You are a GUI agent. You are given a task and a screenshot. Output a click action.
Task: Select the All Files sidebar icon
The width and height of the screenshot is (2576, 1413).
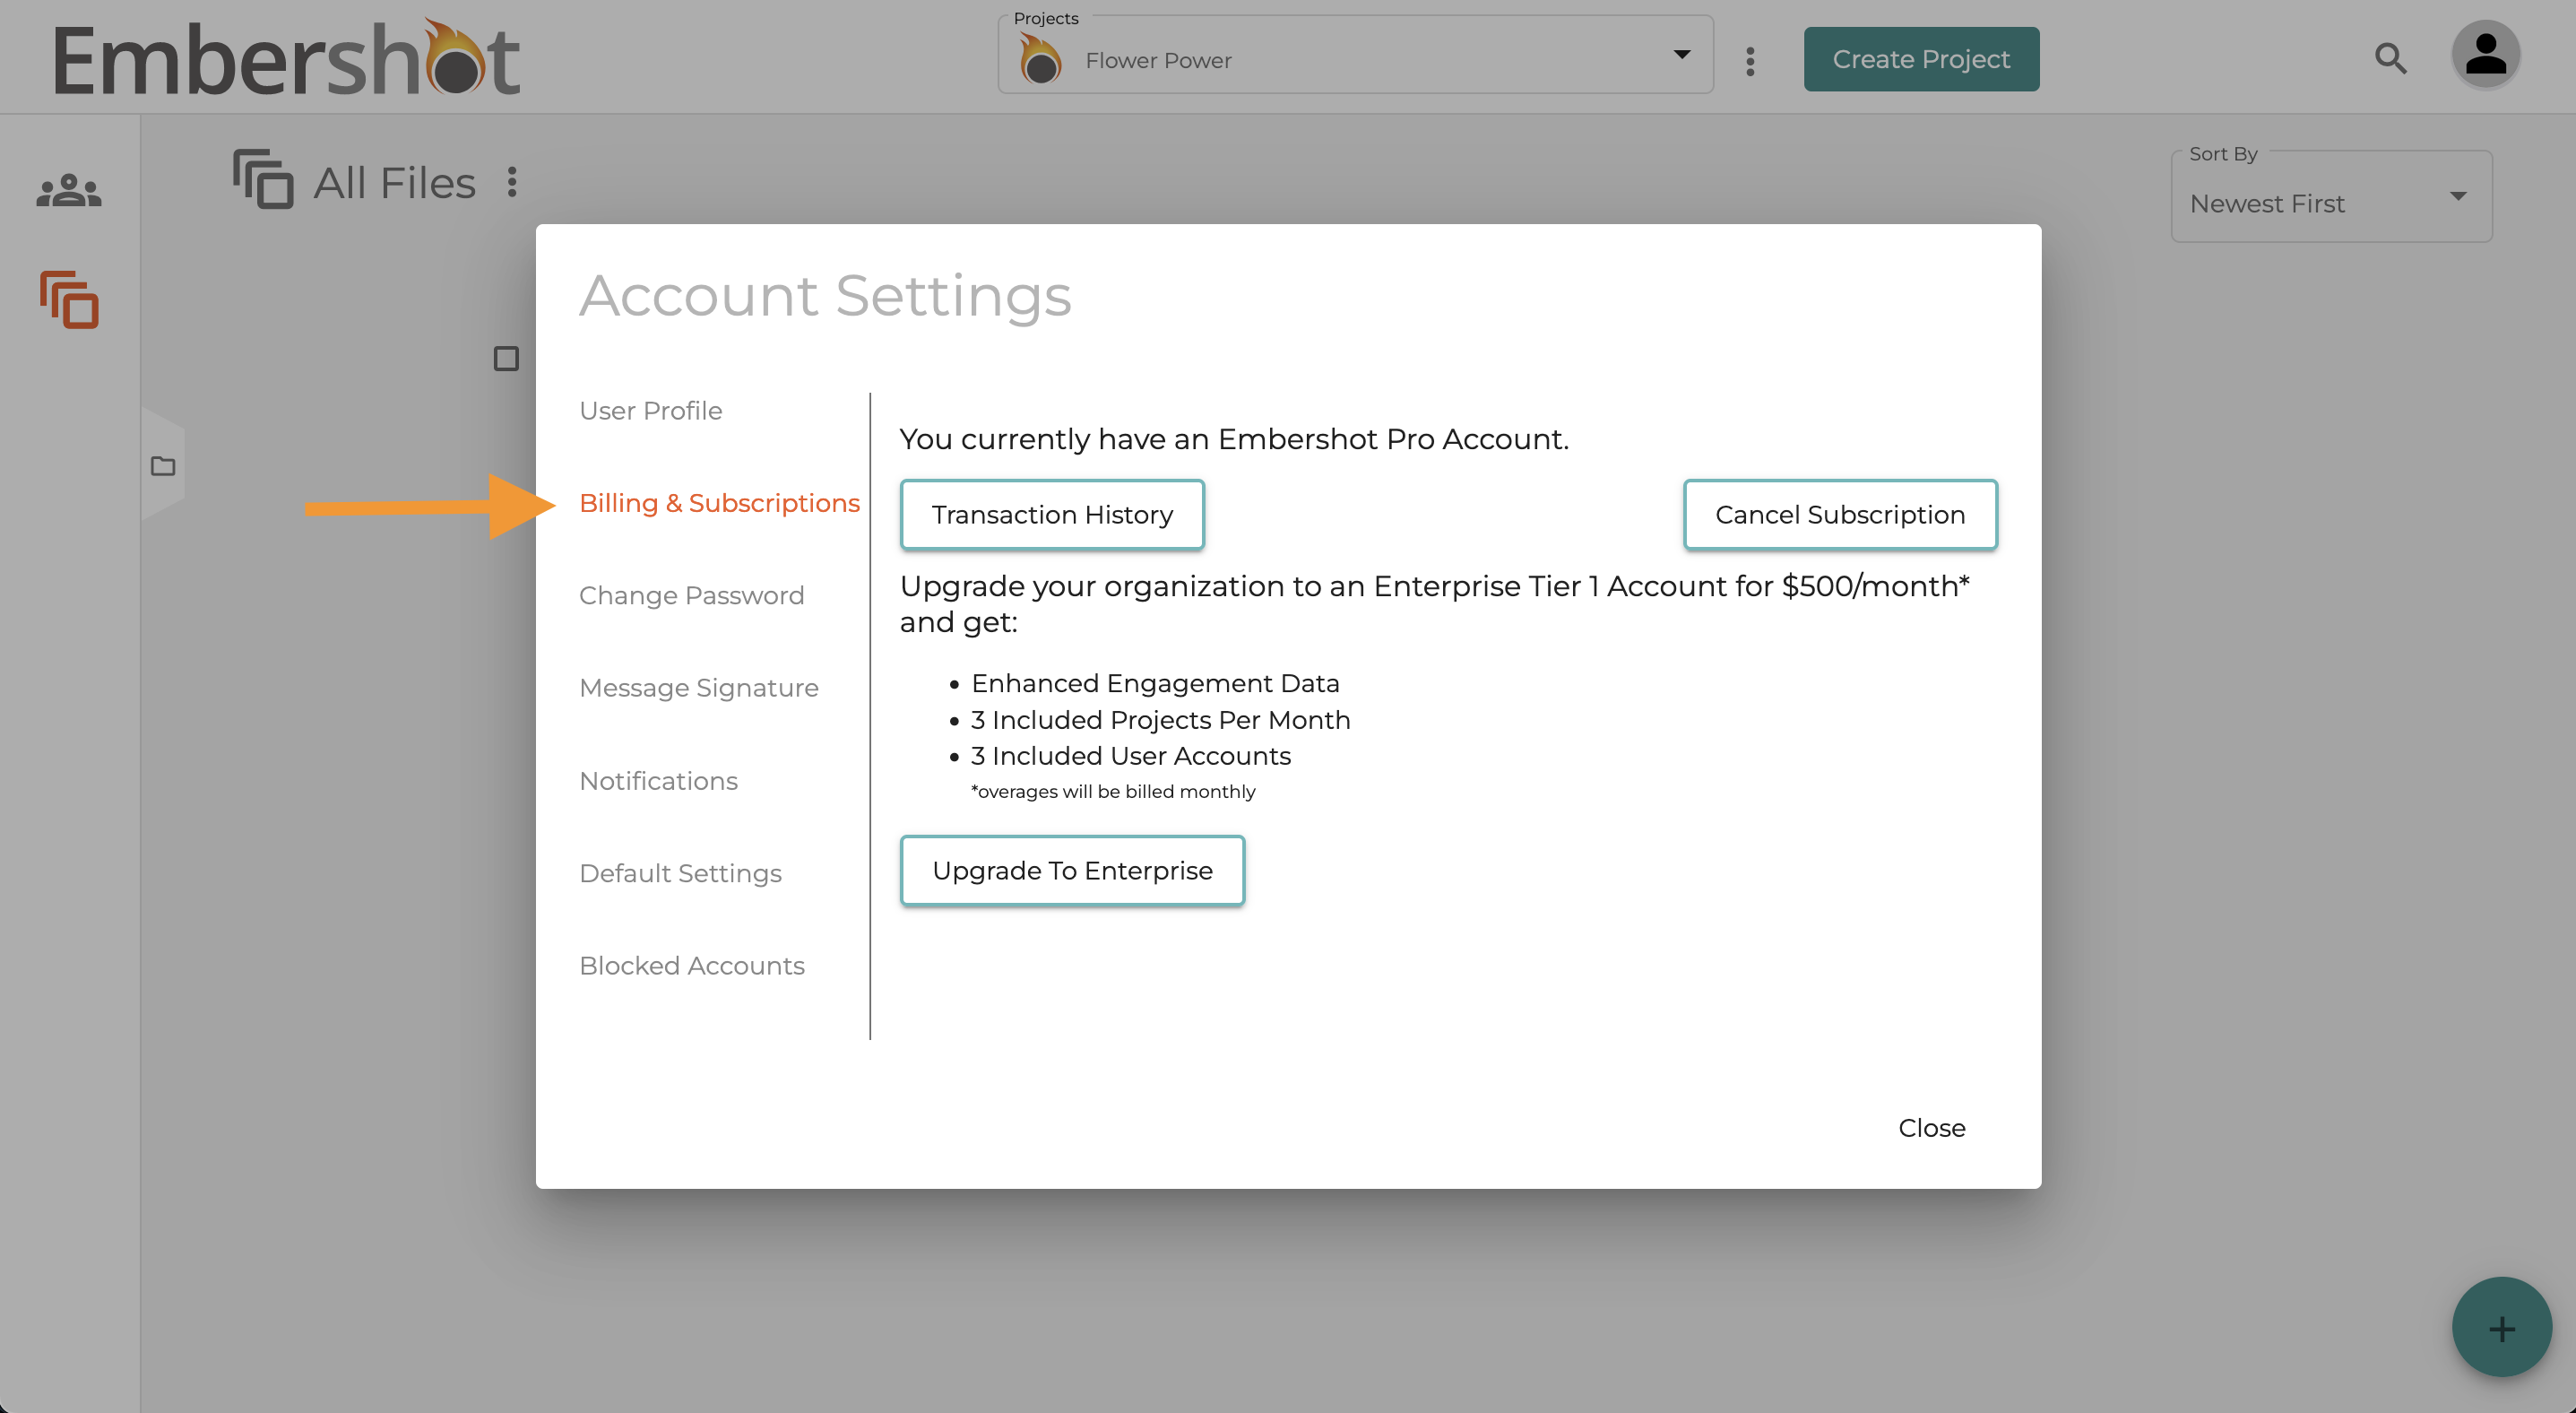(x=69, y=299)
